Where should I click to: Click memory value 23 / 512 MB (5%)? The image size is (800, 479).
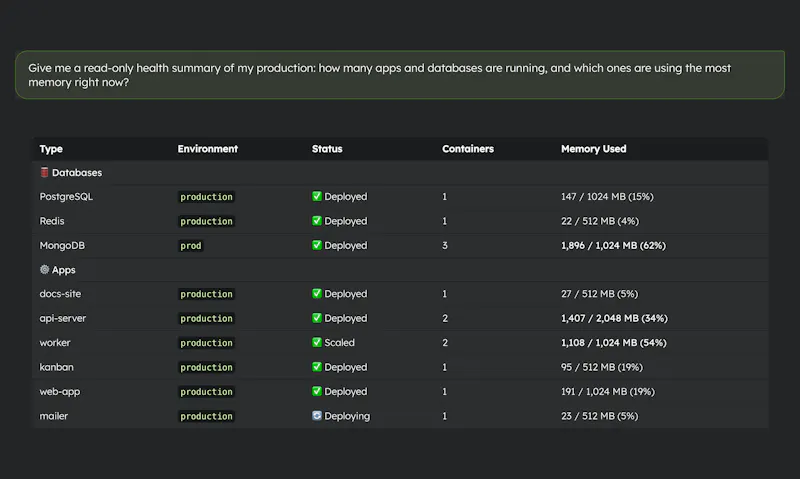(599, 416)
